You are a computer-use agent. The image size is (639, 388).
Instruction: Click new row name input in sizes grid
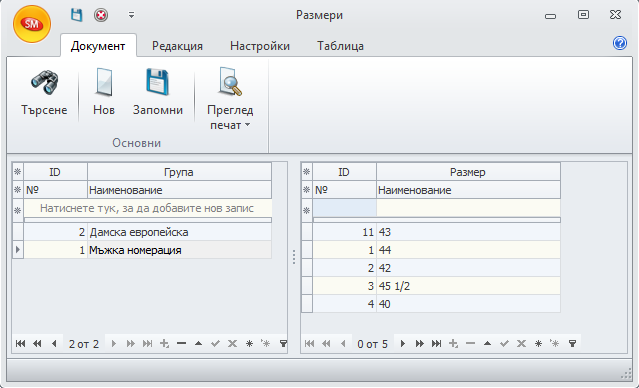coord(468,208)
